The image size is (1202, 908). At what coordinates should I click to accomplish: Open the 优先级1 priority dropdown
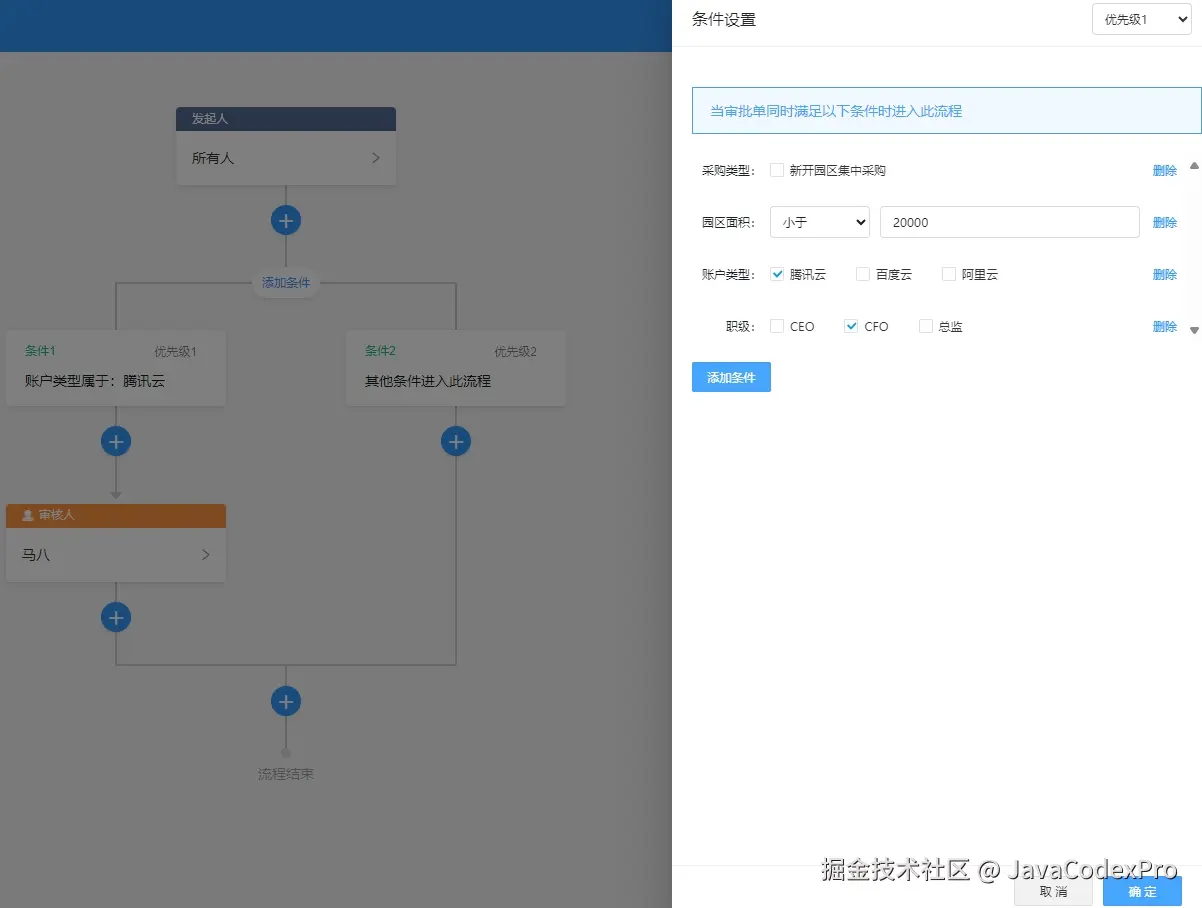[x=1142, y=19]
